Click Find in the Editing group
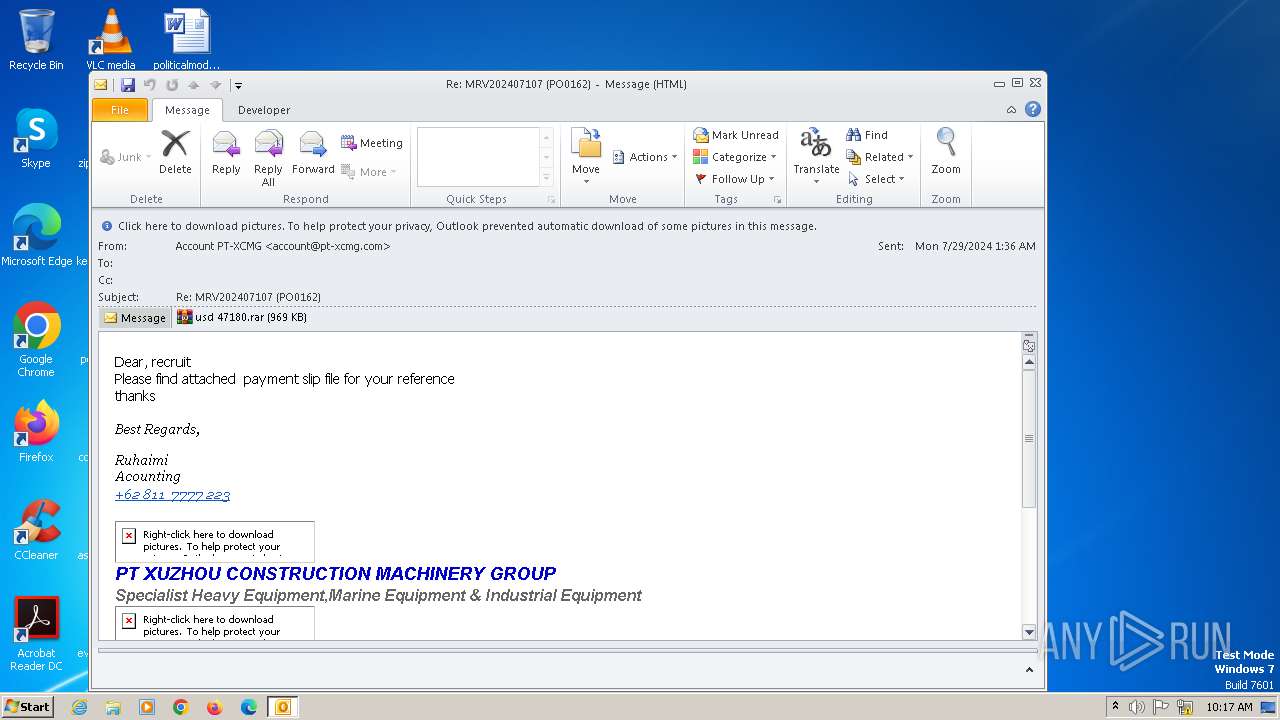This screenshot has height=720, width=1280. [867, 135]
